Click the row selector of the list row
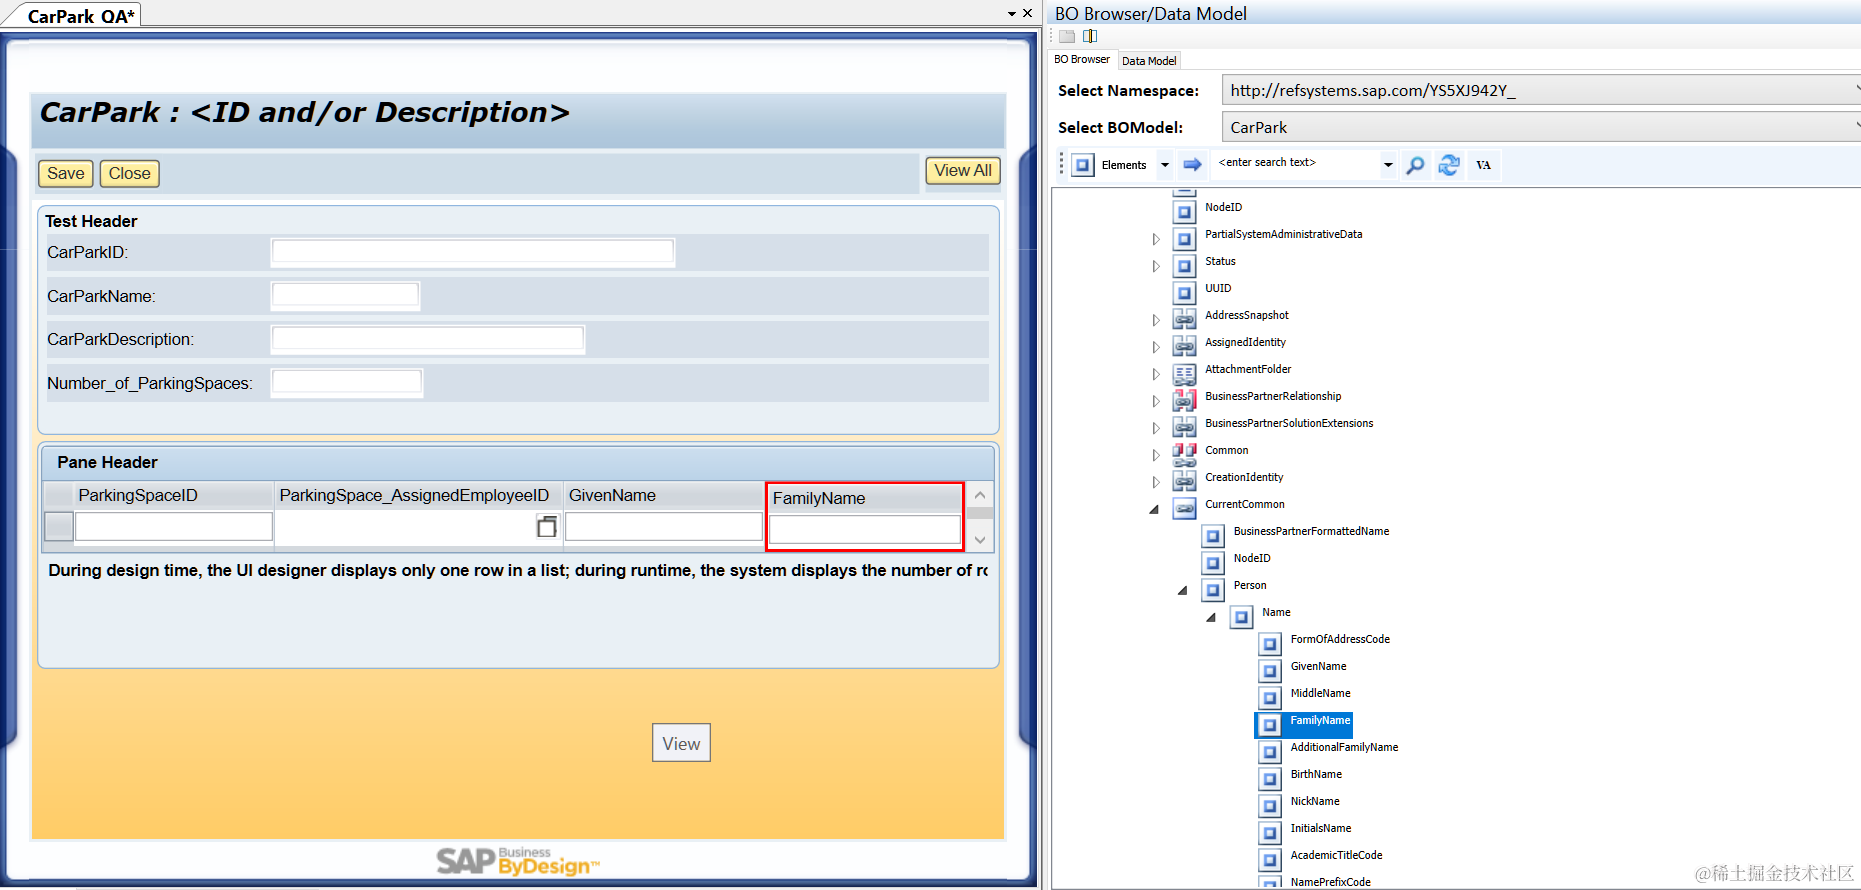 (59, 526)
